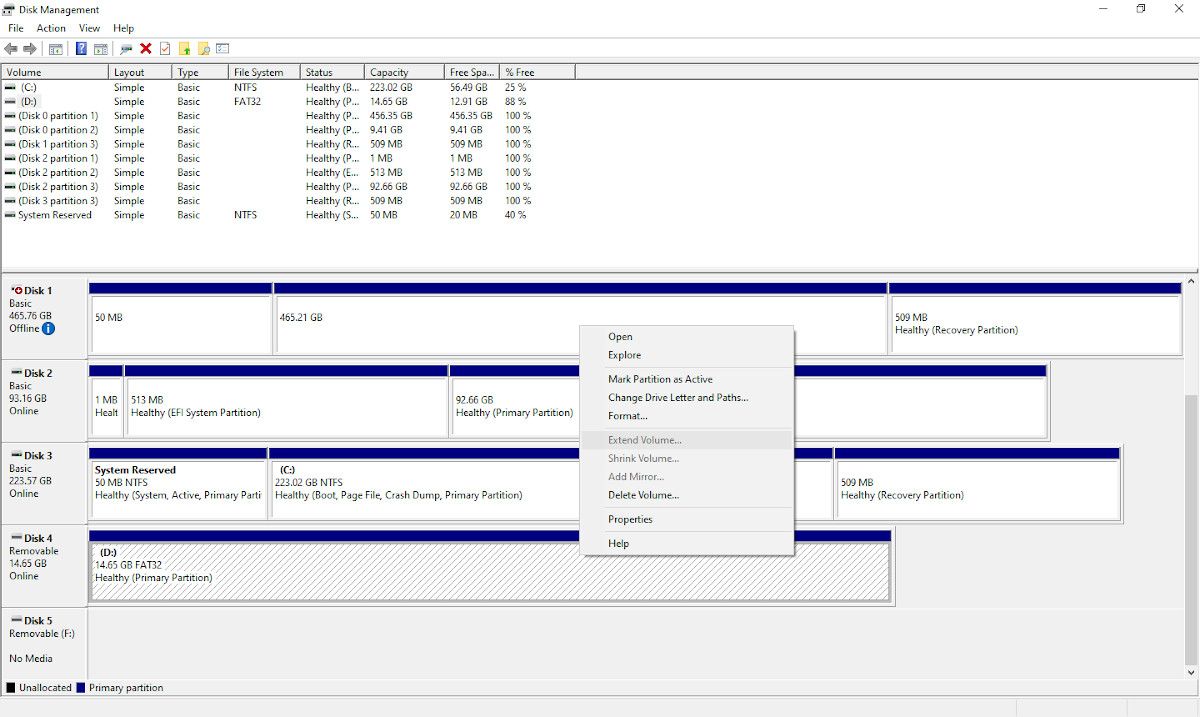Click the Back navigation arrow toolbar icon
The image size is (1200, 717).
point(10,48)
